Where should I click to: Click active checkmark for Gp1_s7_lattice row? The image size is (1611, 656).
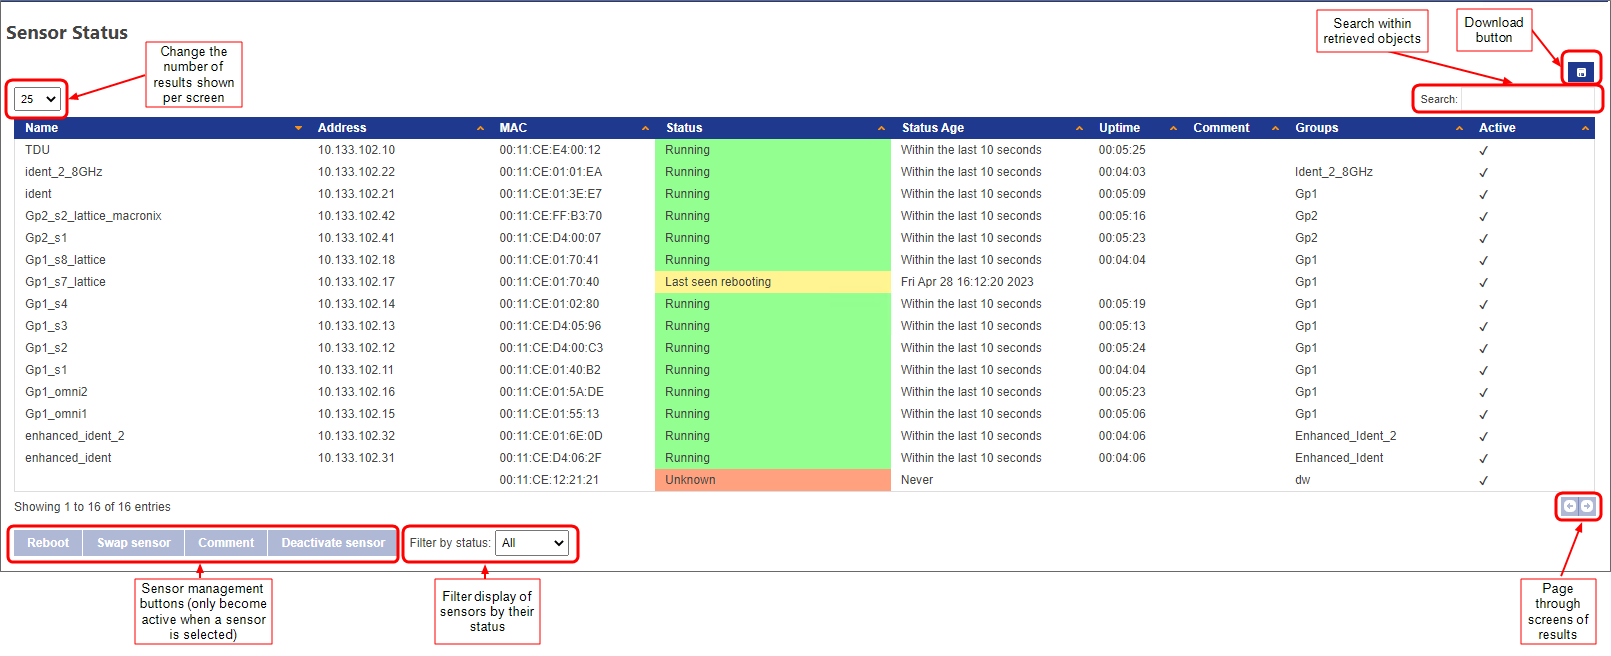[x=1483, y=283]
